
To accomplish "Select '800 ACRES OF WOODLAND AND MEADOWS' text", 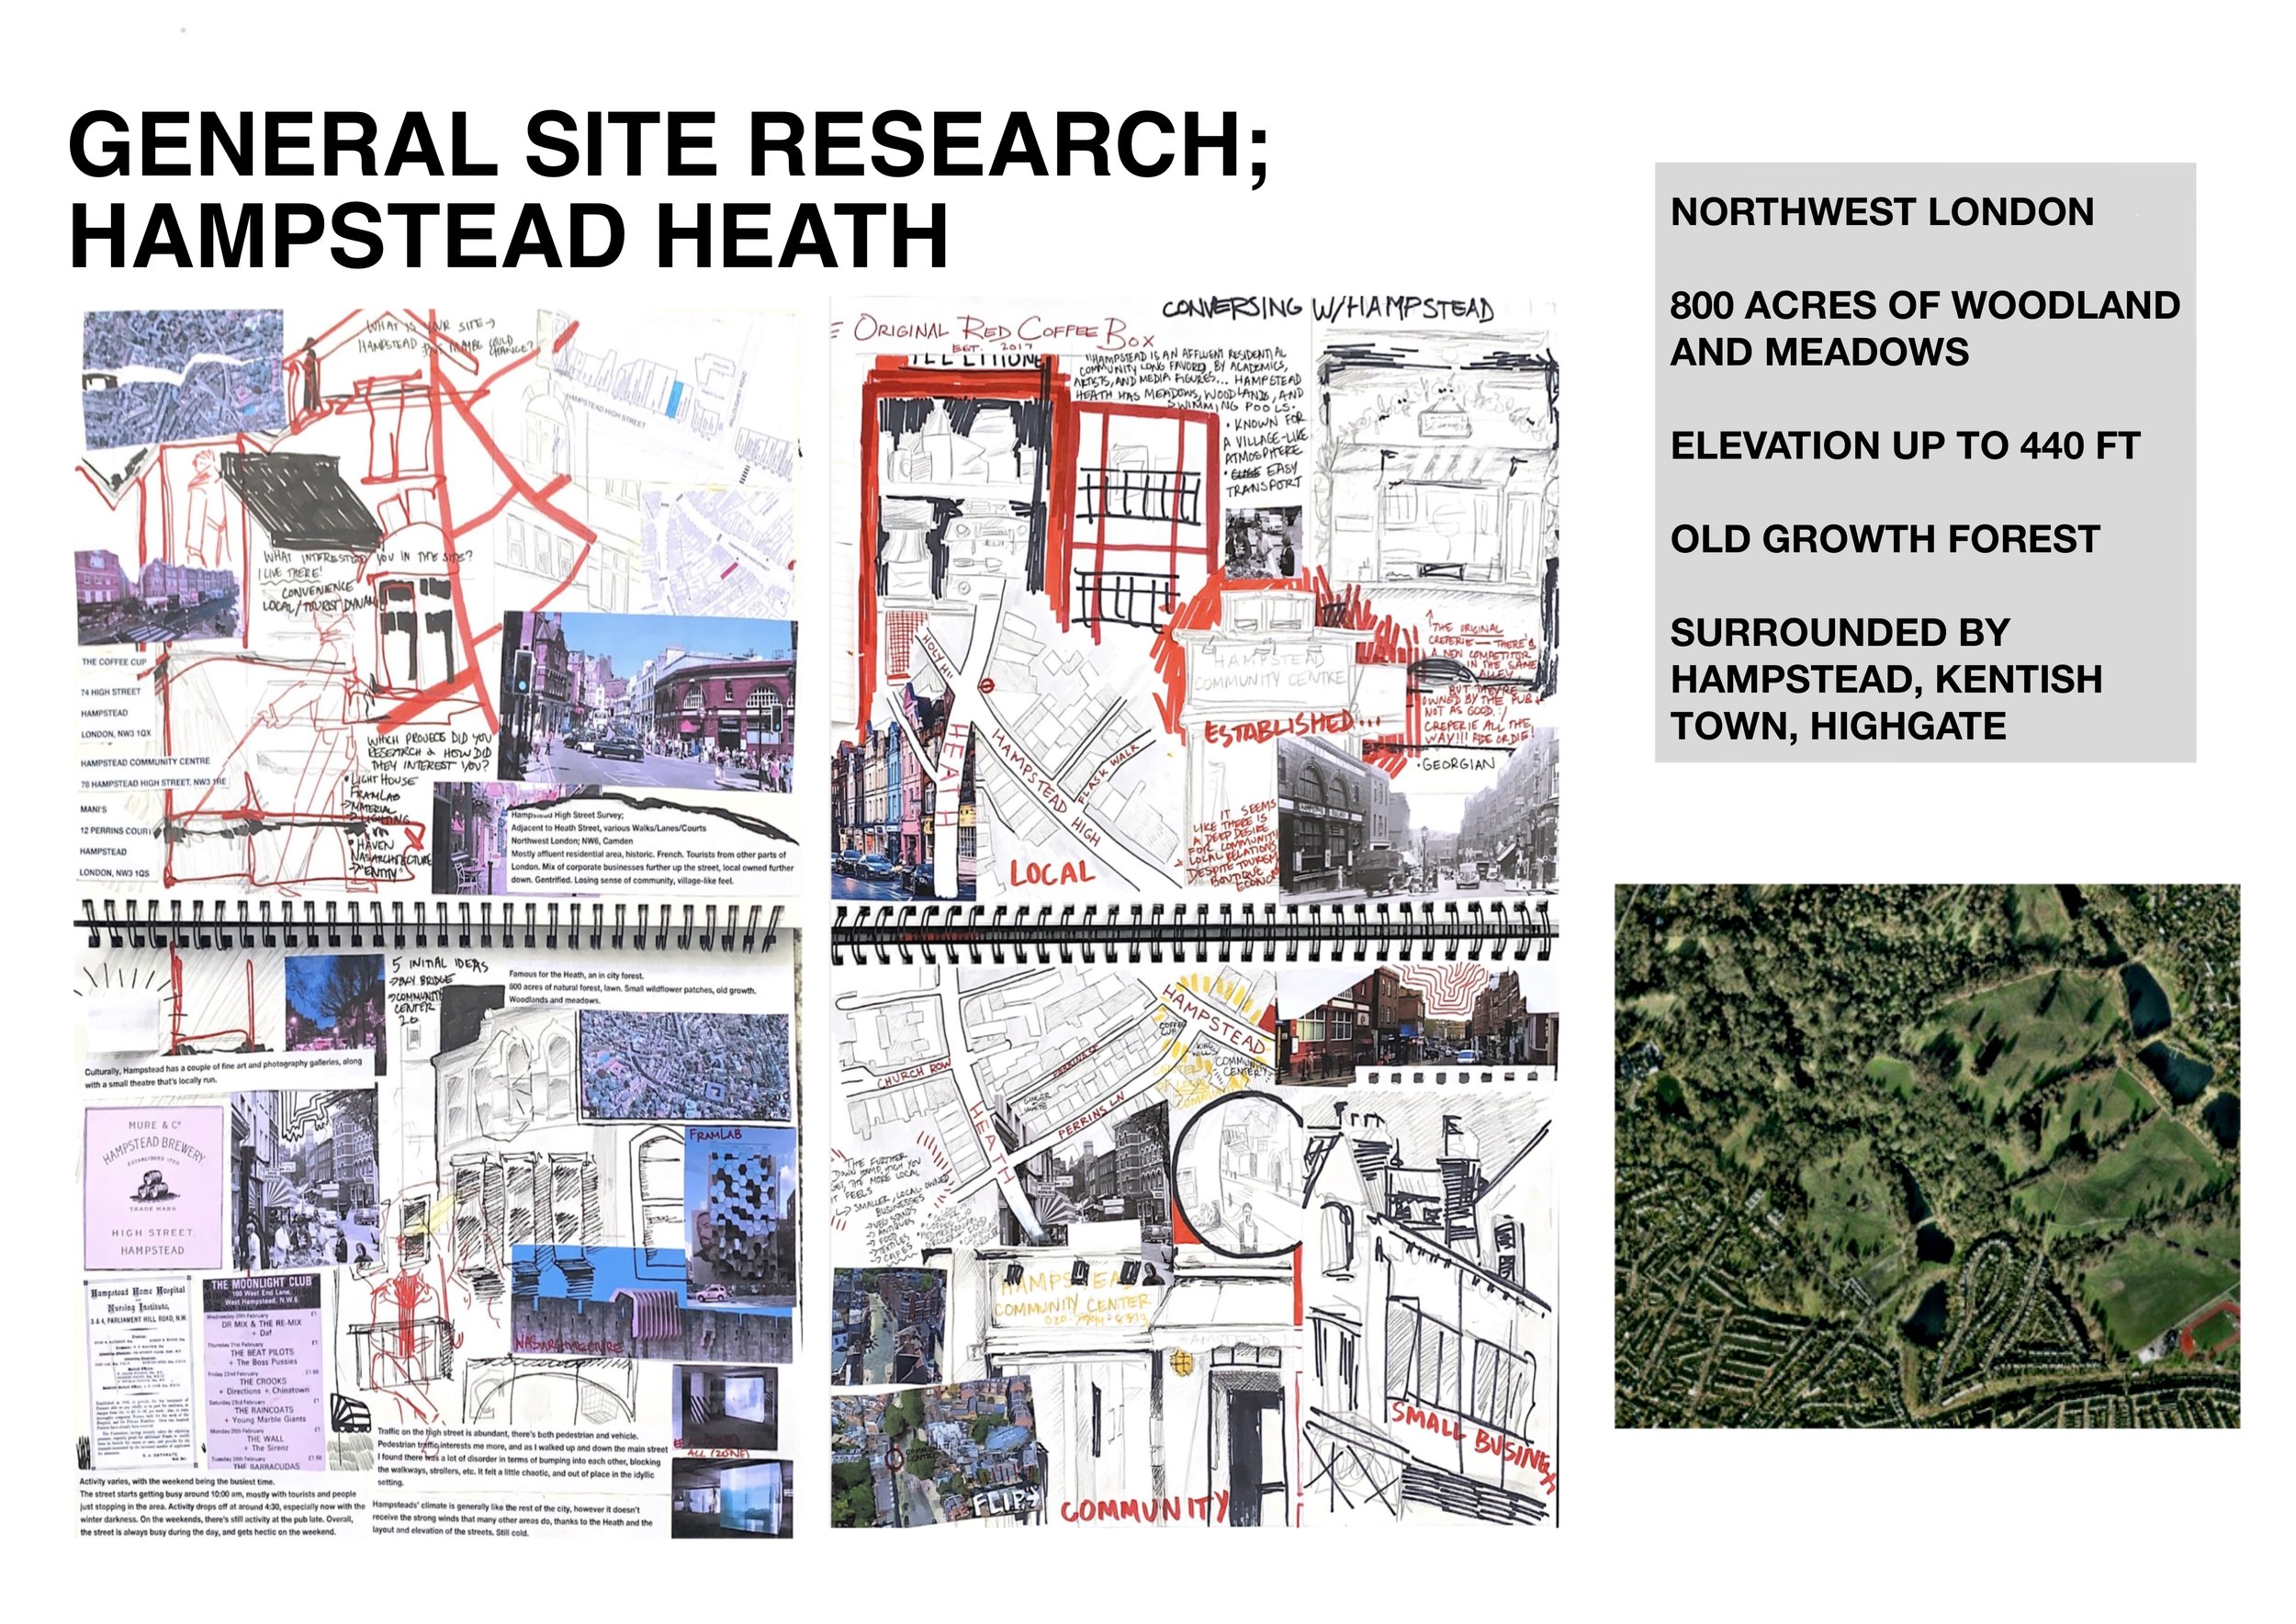I will 1925,328.
